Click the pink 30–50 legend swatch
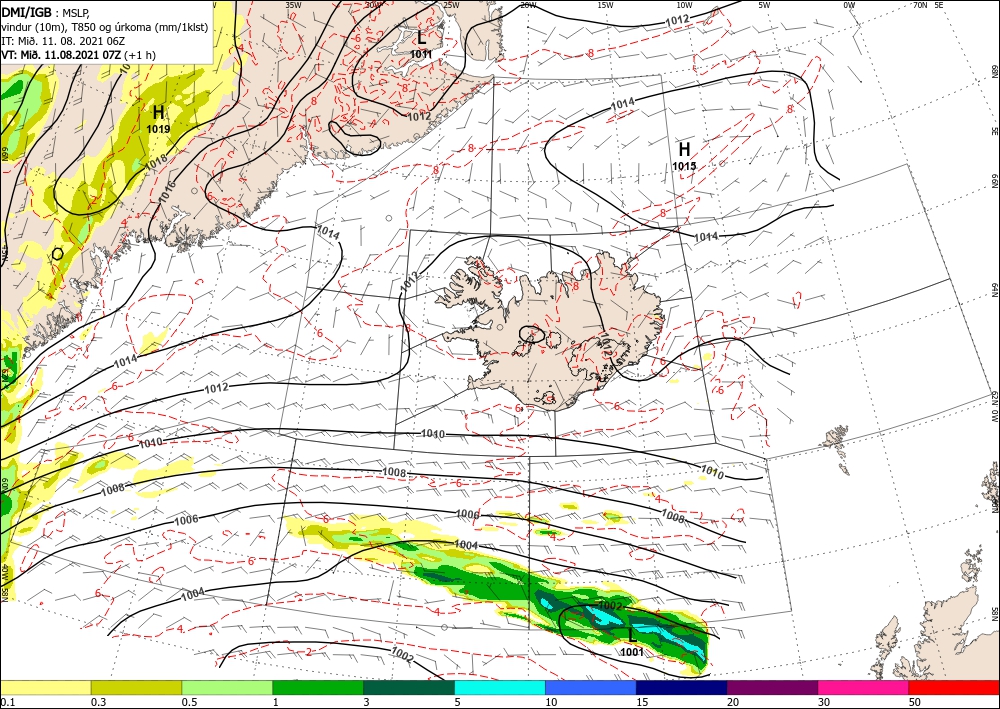Screen dimensions: 1000x709 point(864,687)
